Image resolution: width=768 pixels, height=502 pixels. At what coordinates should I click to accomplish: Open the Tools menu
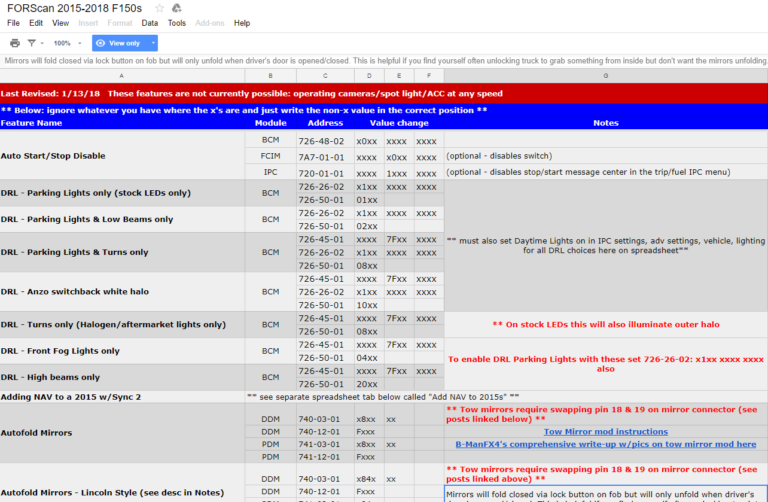click(177, 23)
